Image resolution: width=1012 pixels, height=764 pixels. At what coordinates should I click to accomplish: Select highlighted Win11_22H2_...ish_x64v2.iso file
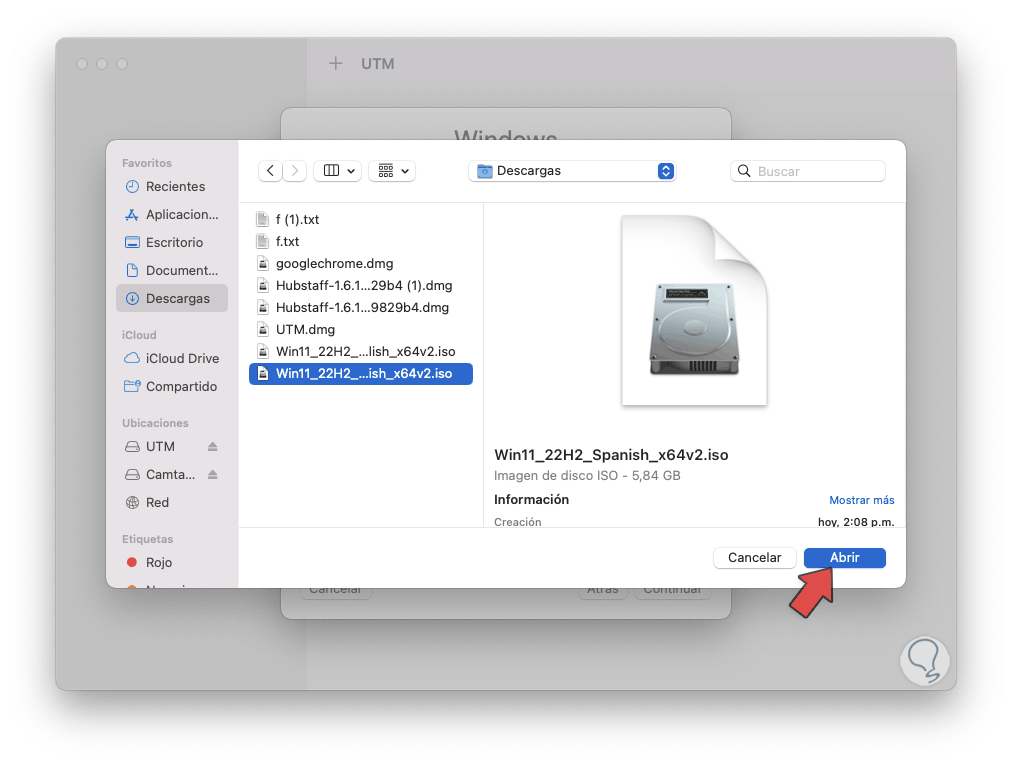pos(361,374)
